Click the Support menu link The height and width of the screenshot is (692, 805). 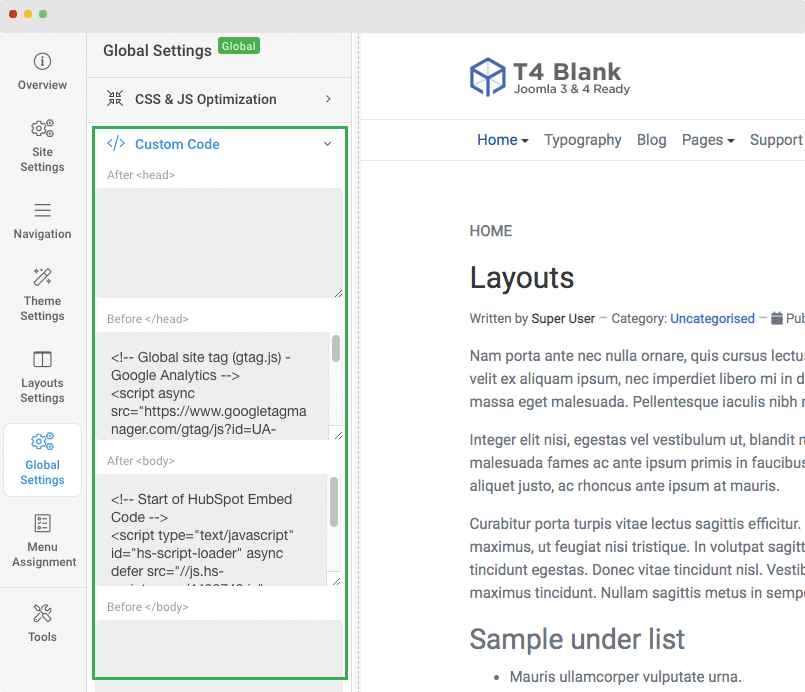point(776,140)
